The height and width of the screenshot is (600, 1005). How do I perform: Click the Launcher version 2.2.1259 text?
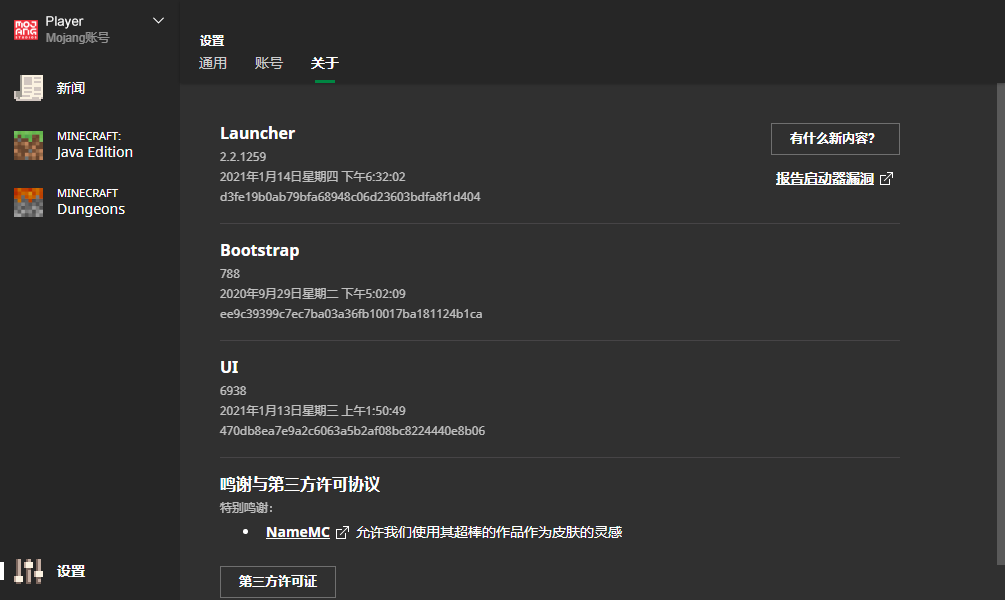point(243,156)
